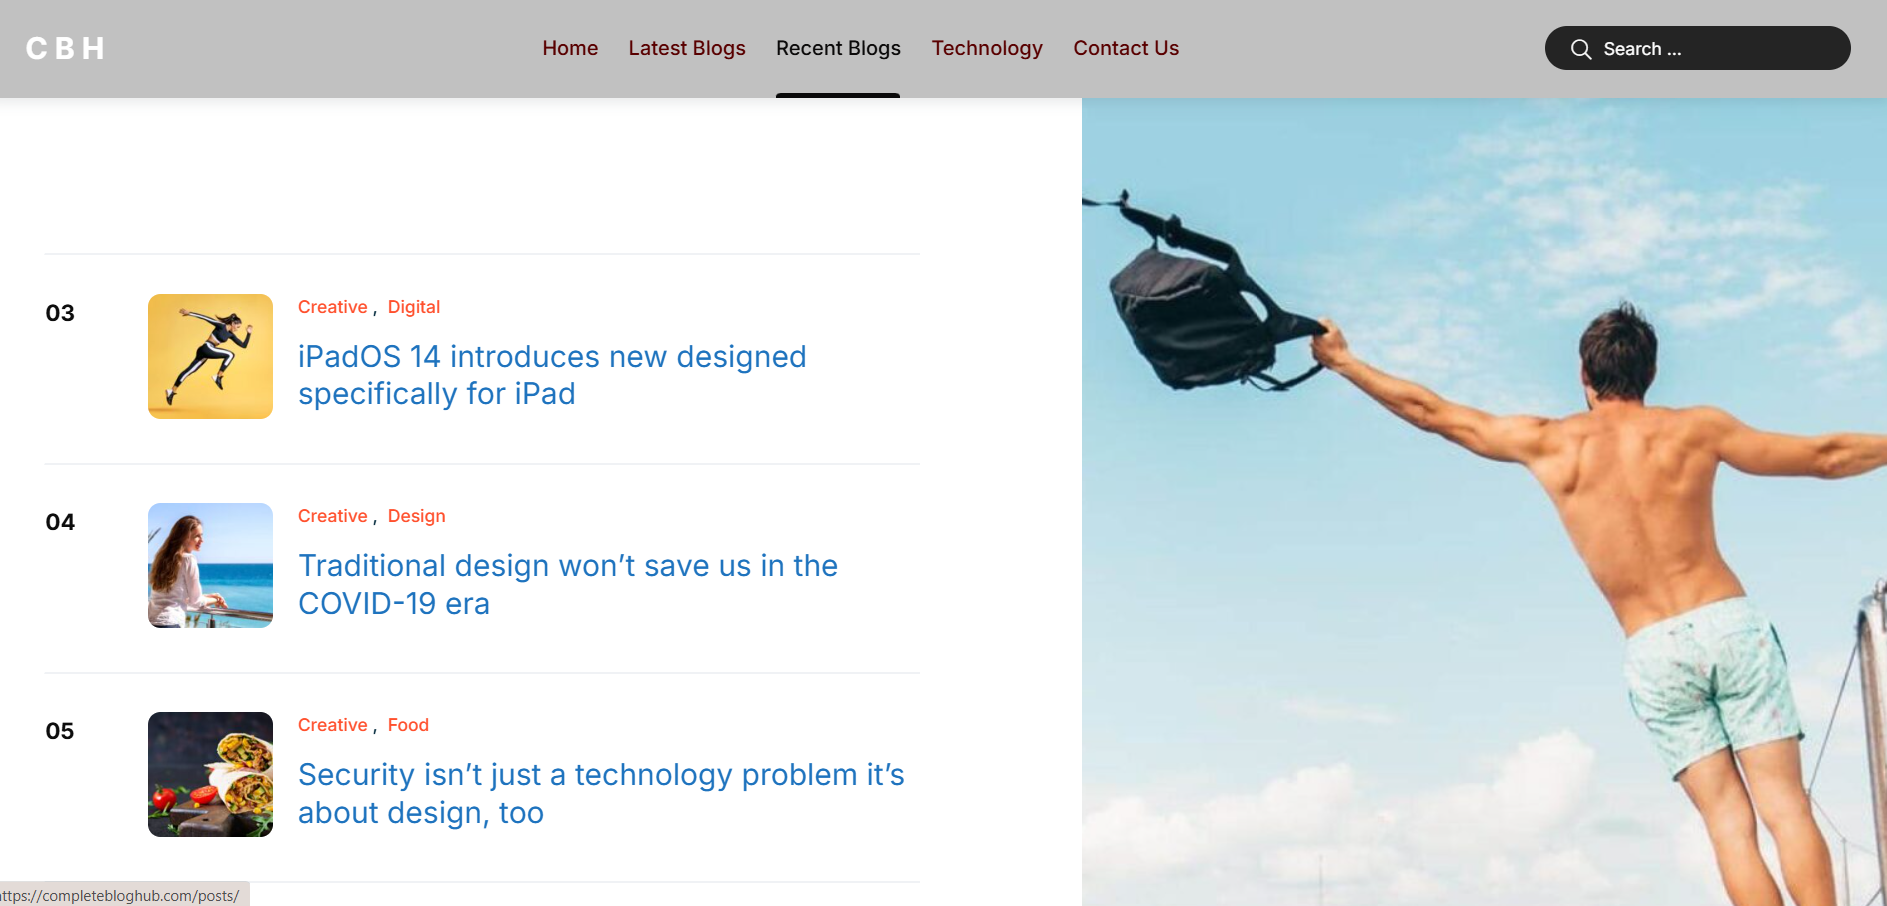Click Creative tag on post 05

(x=332, y=725)
